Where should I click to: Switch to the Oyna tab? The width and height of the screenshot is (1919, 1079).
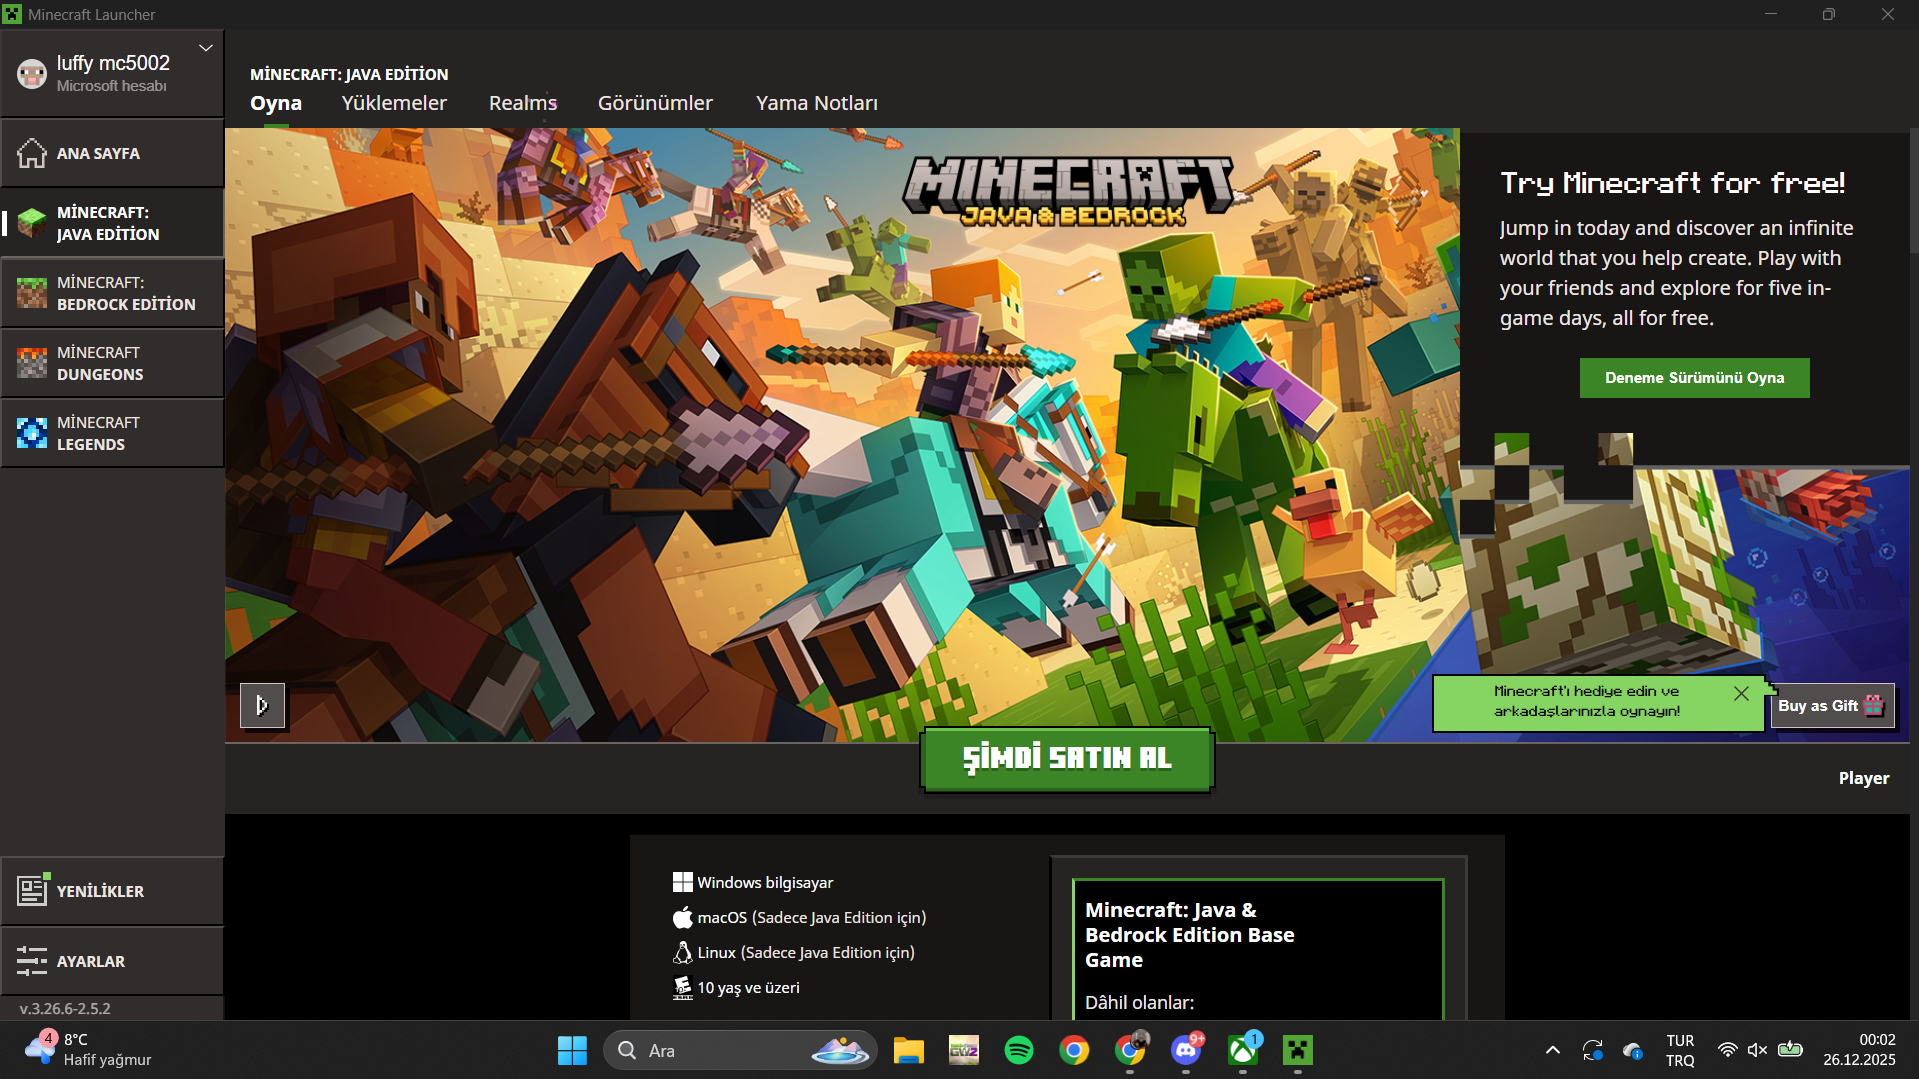(276, 103)
